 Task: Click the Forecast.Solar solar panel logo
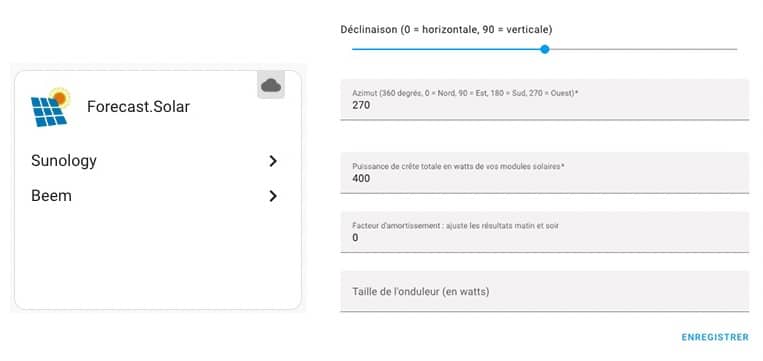51,108
